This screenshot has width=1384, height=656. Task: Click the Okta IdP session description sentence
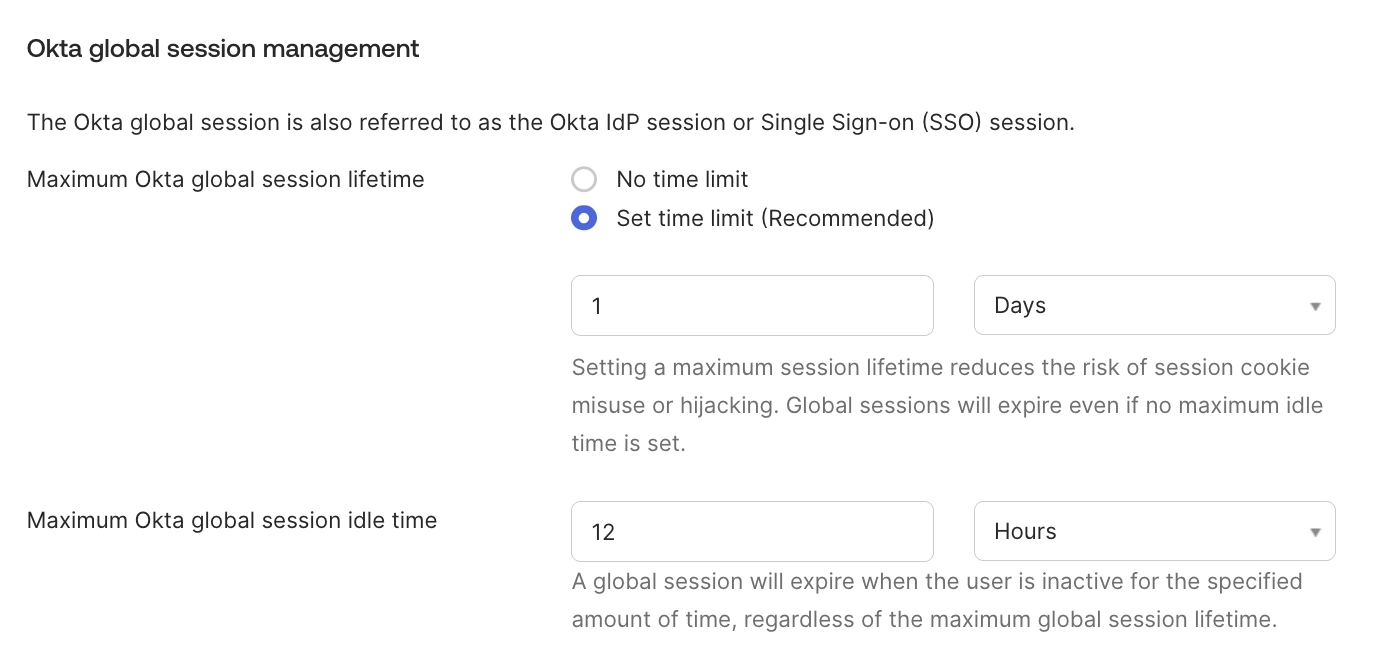pos(550,123)
